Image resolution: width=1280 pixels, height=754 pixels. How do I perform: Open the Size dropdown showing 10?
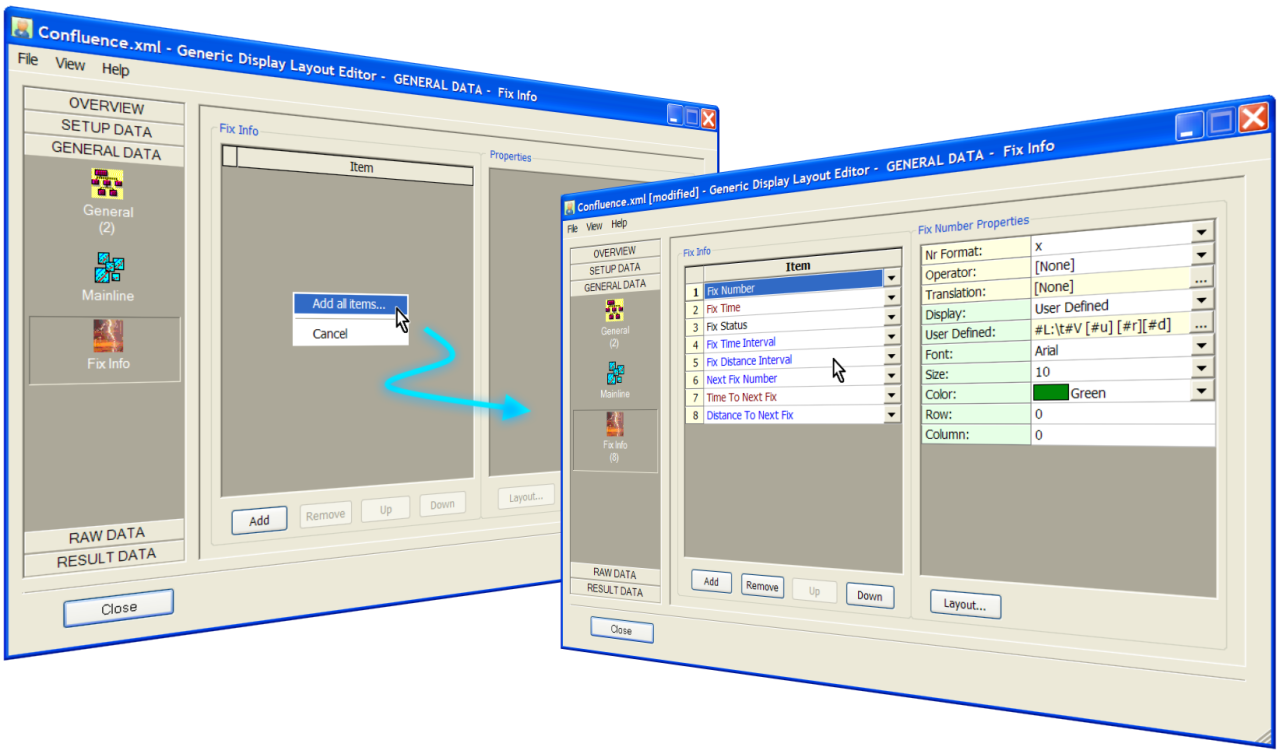point(1204,368)
